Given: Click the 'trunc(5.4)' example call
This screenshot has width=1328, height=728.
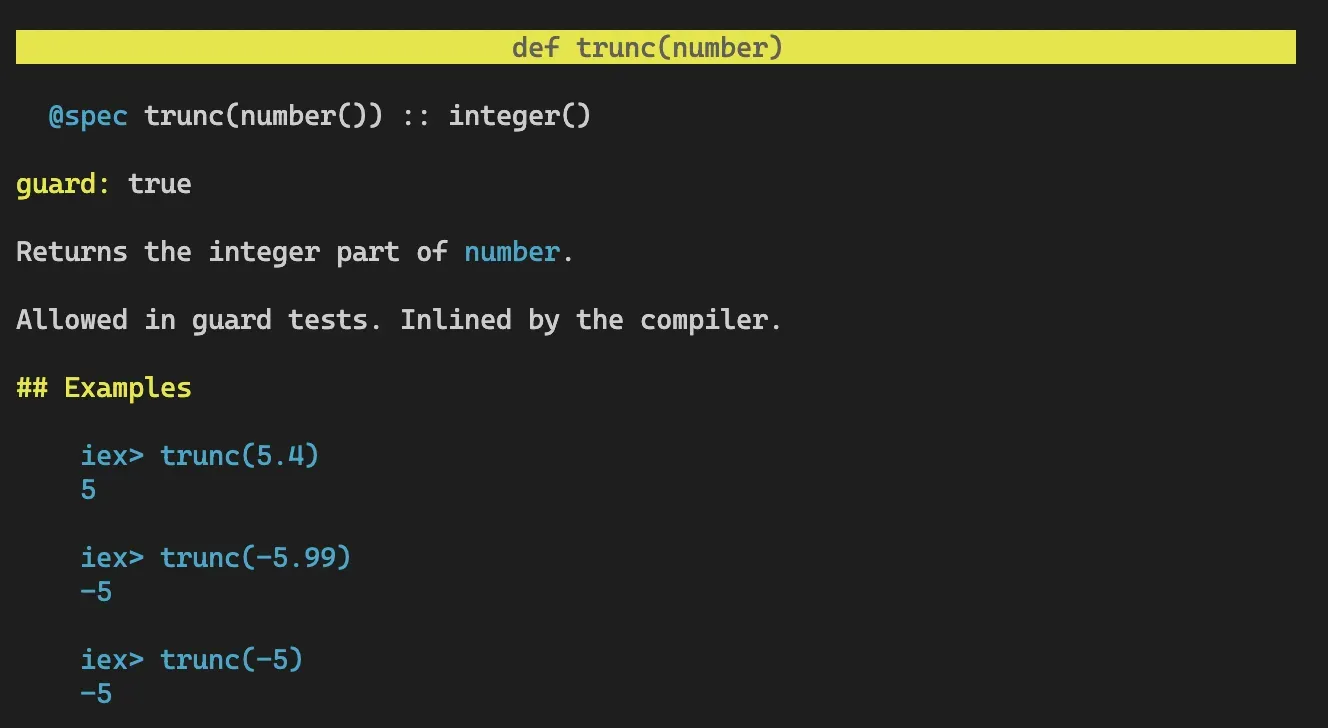Looking at the screenshot, I should (240, 456).
